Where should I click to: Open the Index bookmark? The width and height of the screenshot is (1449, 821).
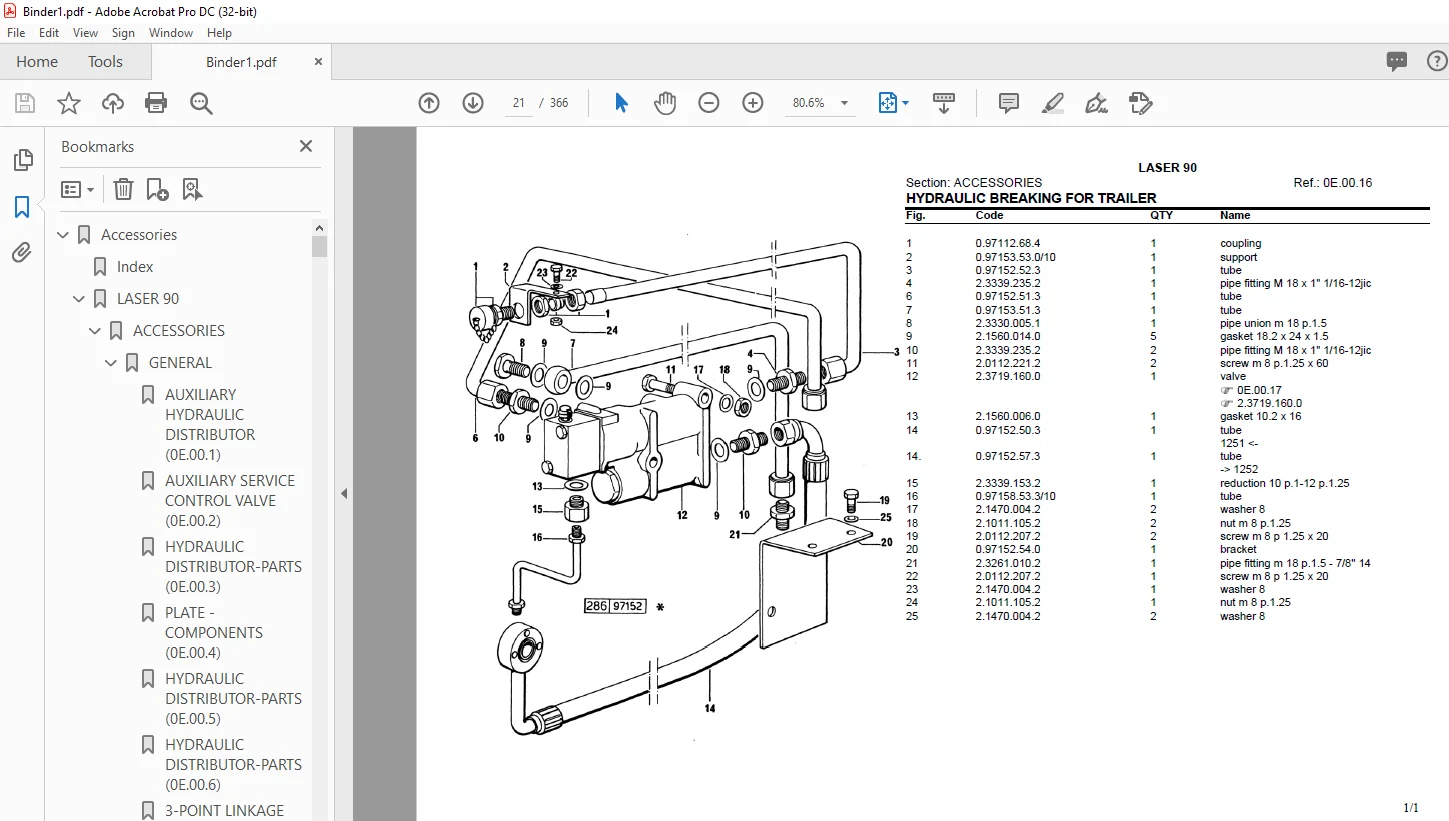coord(135,267)
